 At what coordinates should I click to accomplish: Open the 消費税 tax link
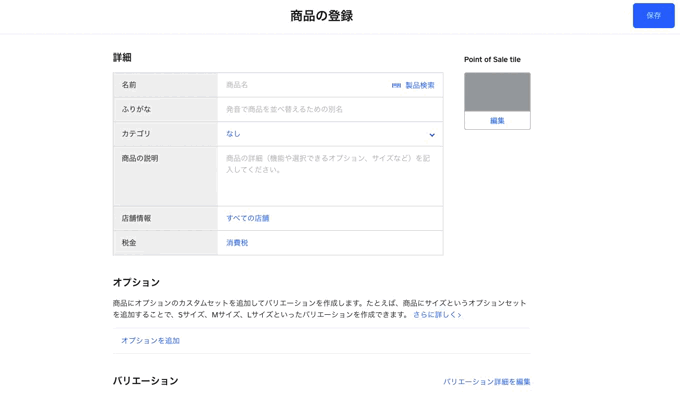tap(237, 243)
